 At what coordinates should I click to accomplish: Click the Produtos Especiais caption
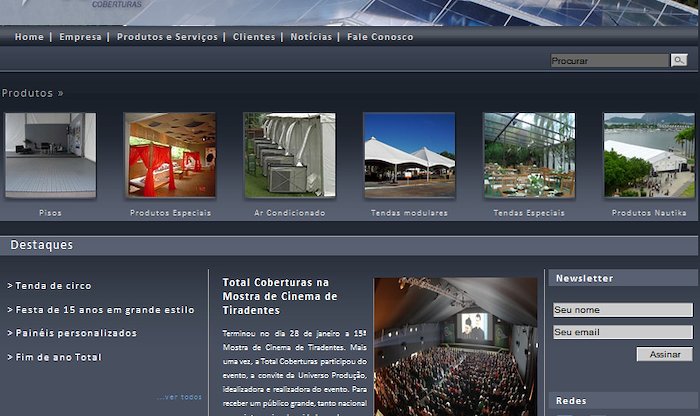point(171,213)
